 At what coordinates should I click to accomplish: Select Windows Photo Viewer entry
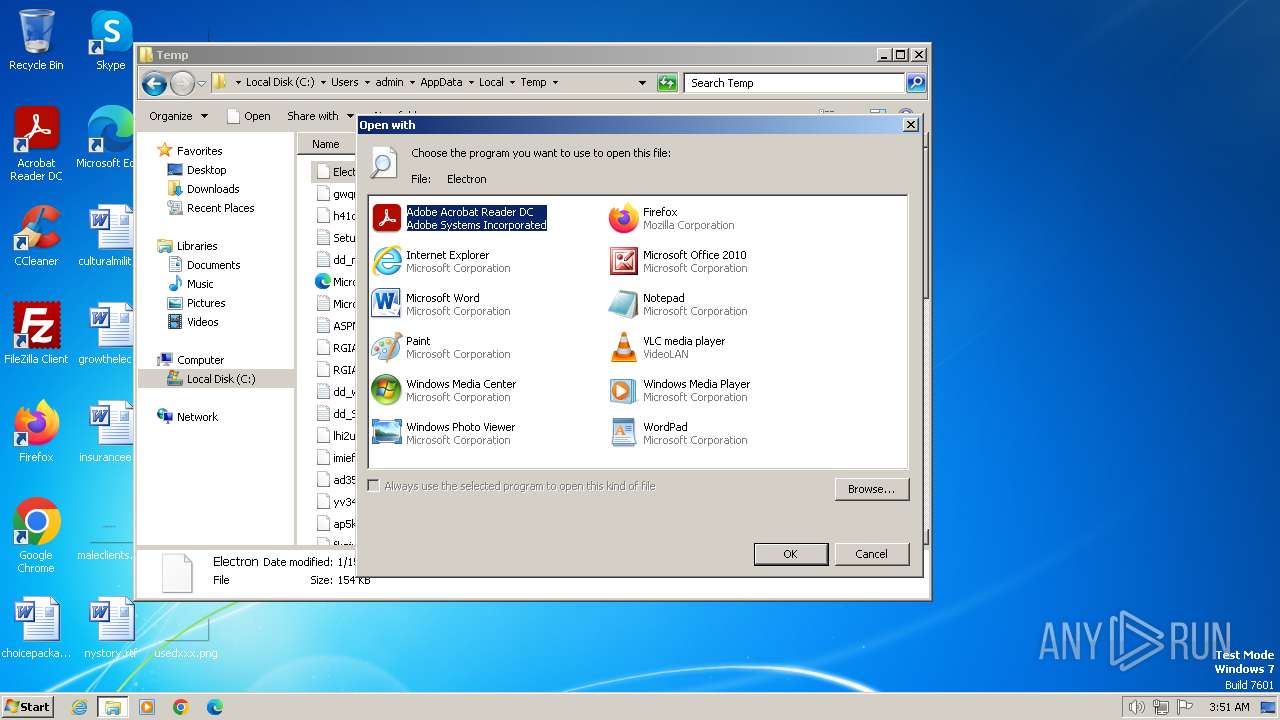pos(444,433)
